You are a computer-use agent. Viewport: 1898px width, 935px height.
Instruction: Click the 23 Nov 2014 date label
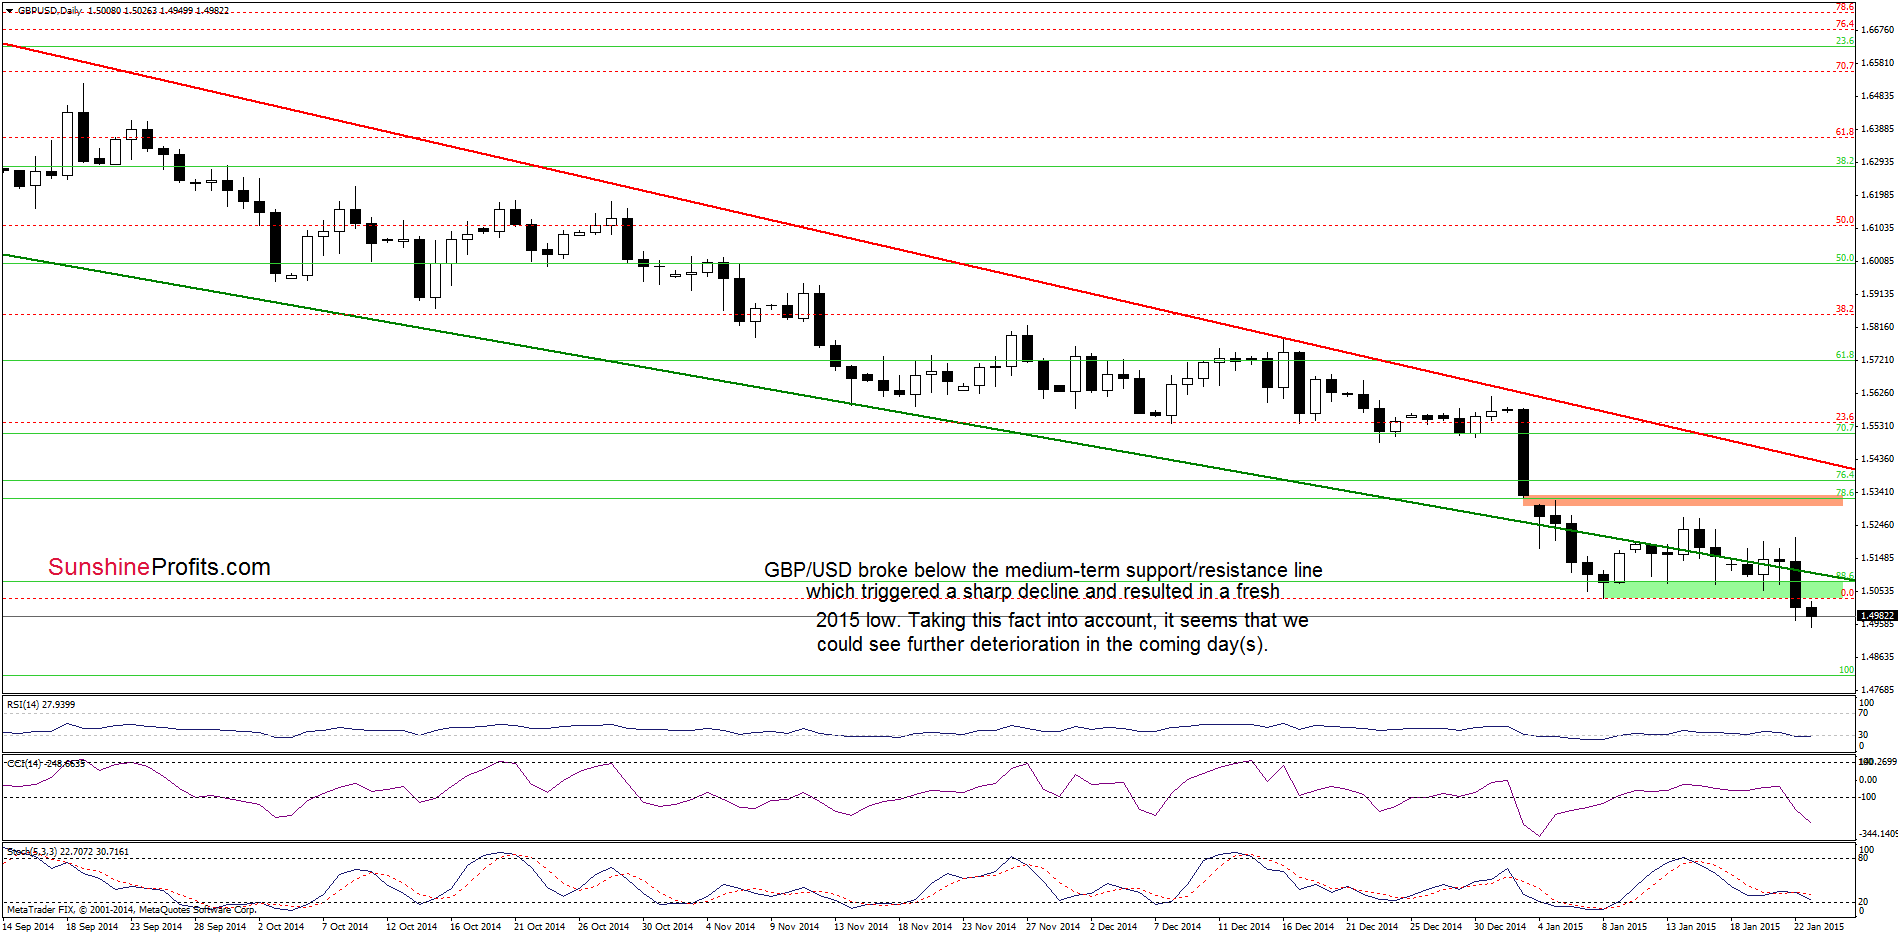988,927
